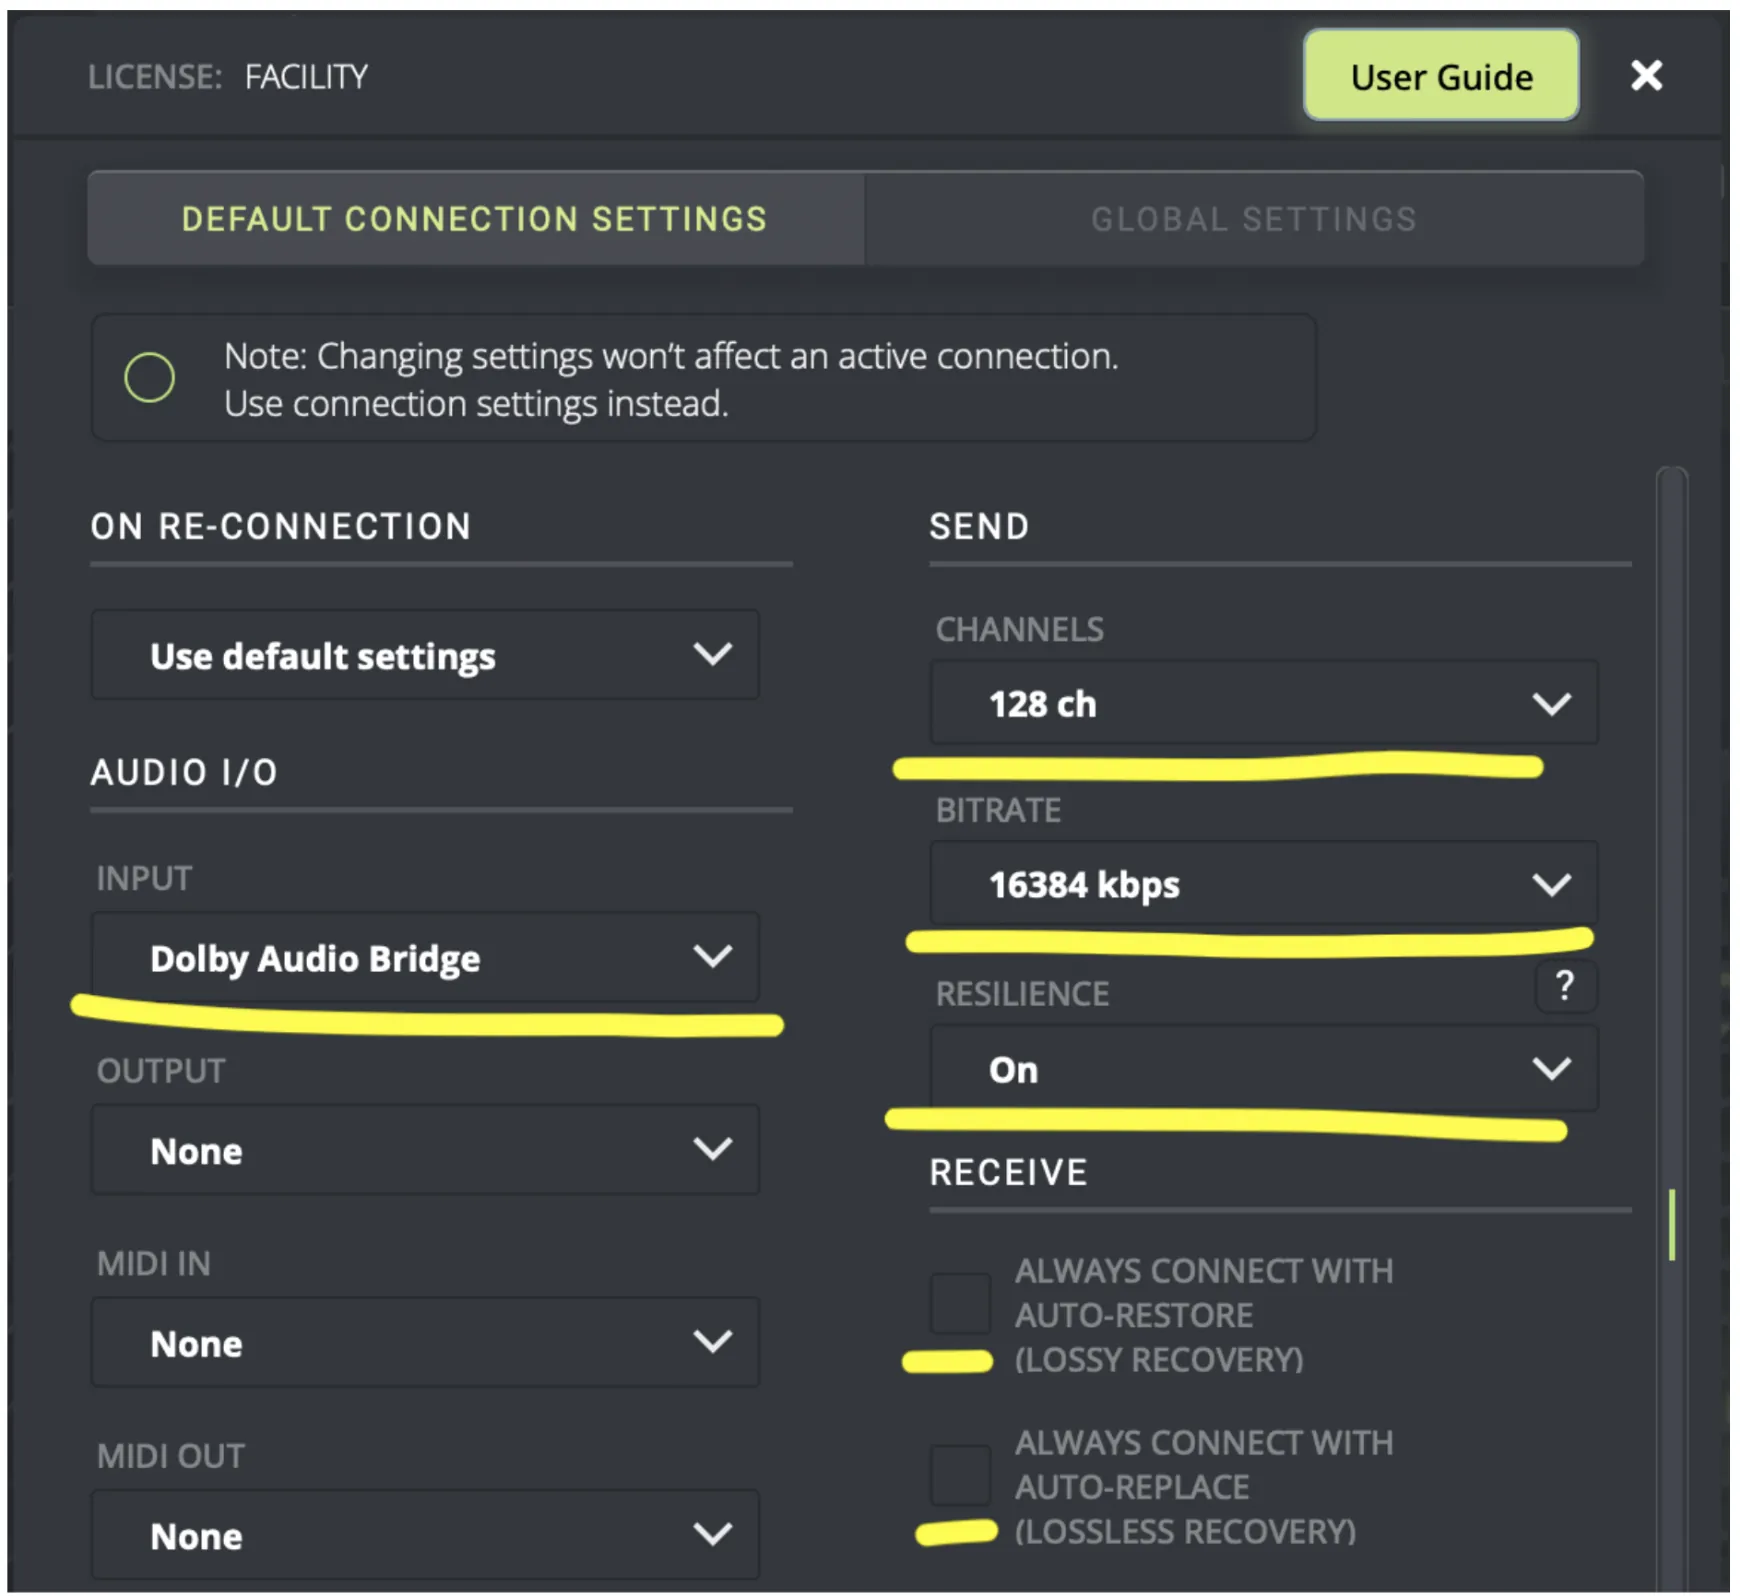
Task: Click chevron arrow in 16384 kbps field
Action: (x=1551, y=884)
